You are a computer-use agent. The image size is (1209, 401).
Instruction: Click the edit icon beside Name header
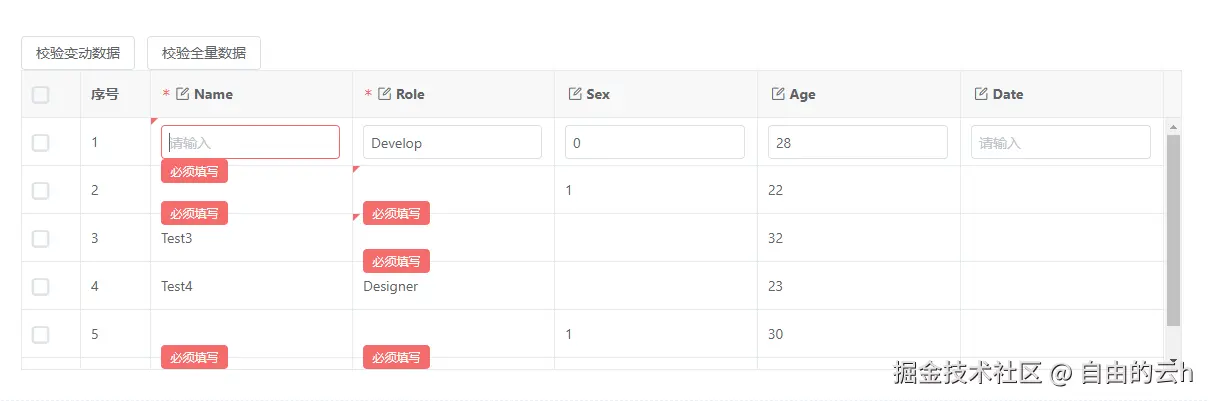coord(182,94)
